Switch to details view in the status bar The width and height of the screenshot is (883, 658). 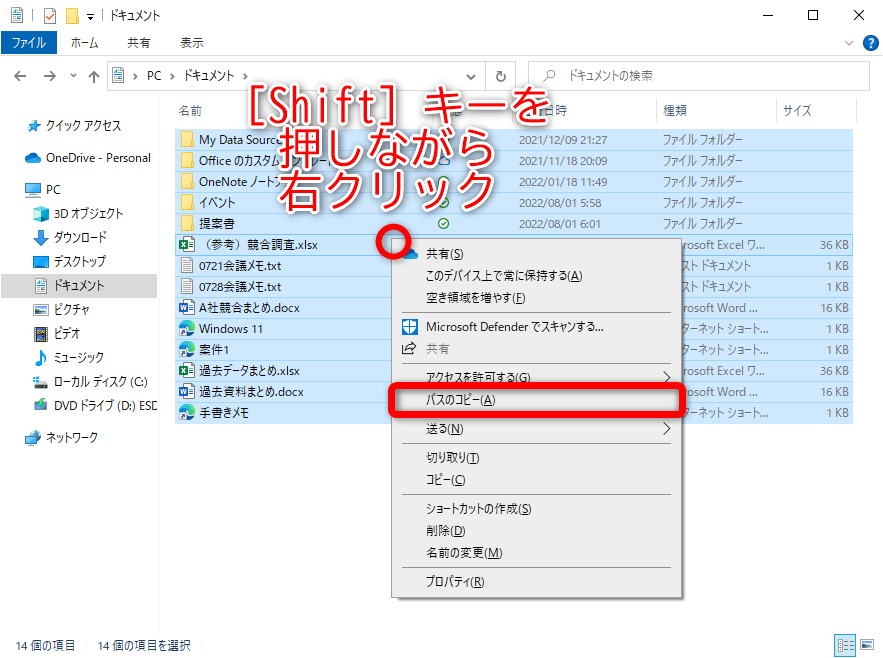point(845,645)
